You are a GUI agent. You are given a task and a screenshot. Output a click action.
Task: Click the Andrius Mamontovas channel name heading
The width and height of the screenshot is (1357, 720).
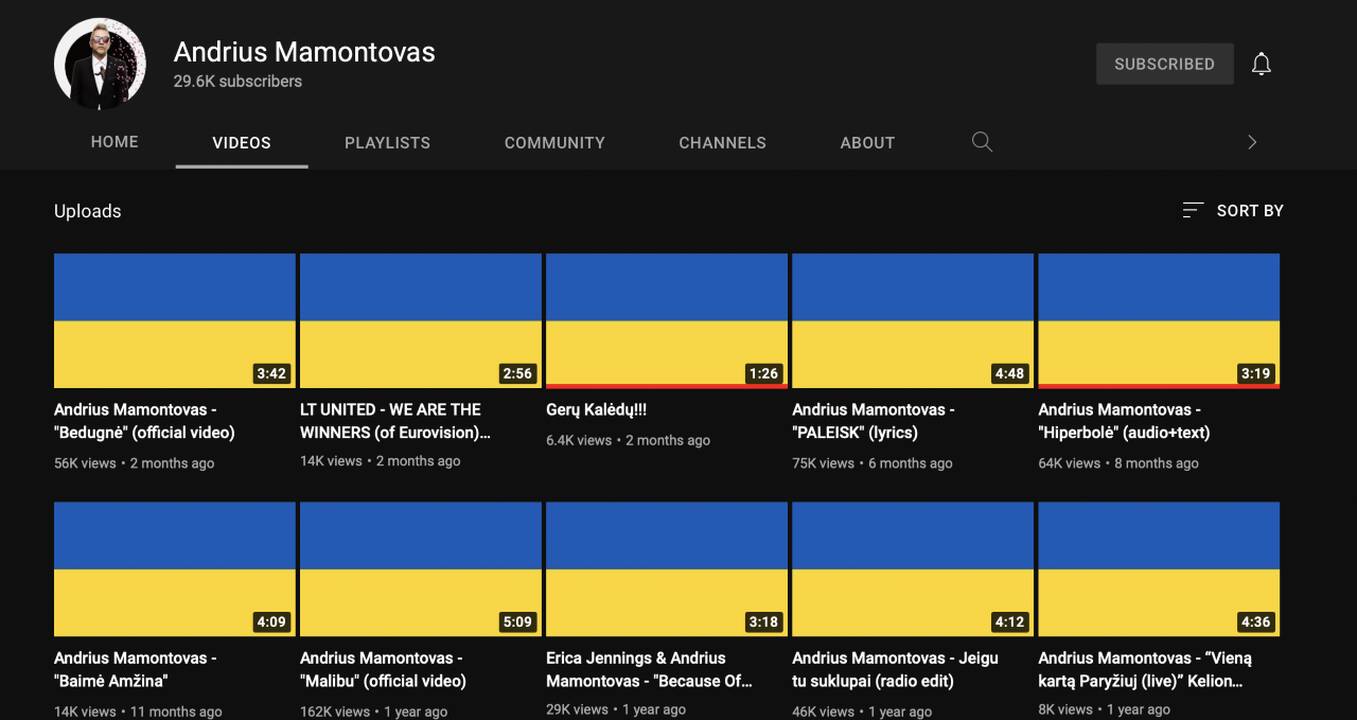(x=304, y=52)
